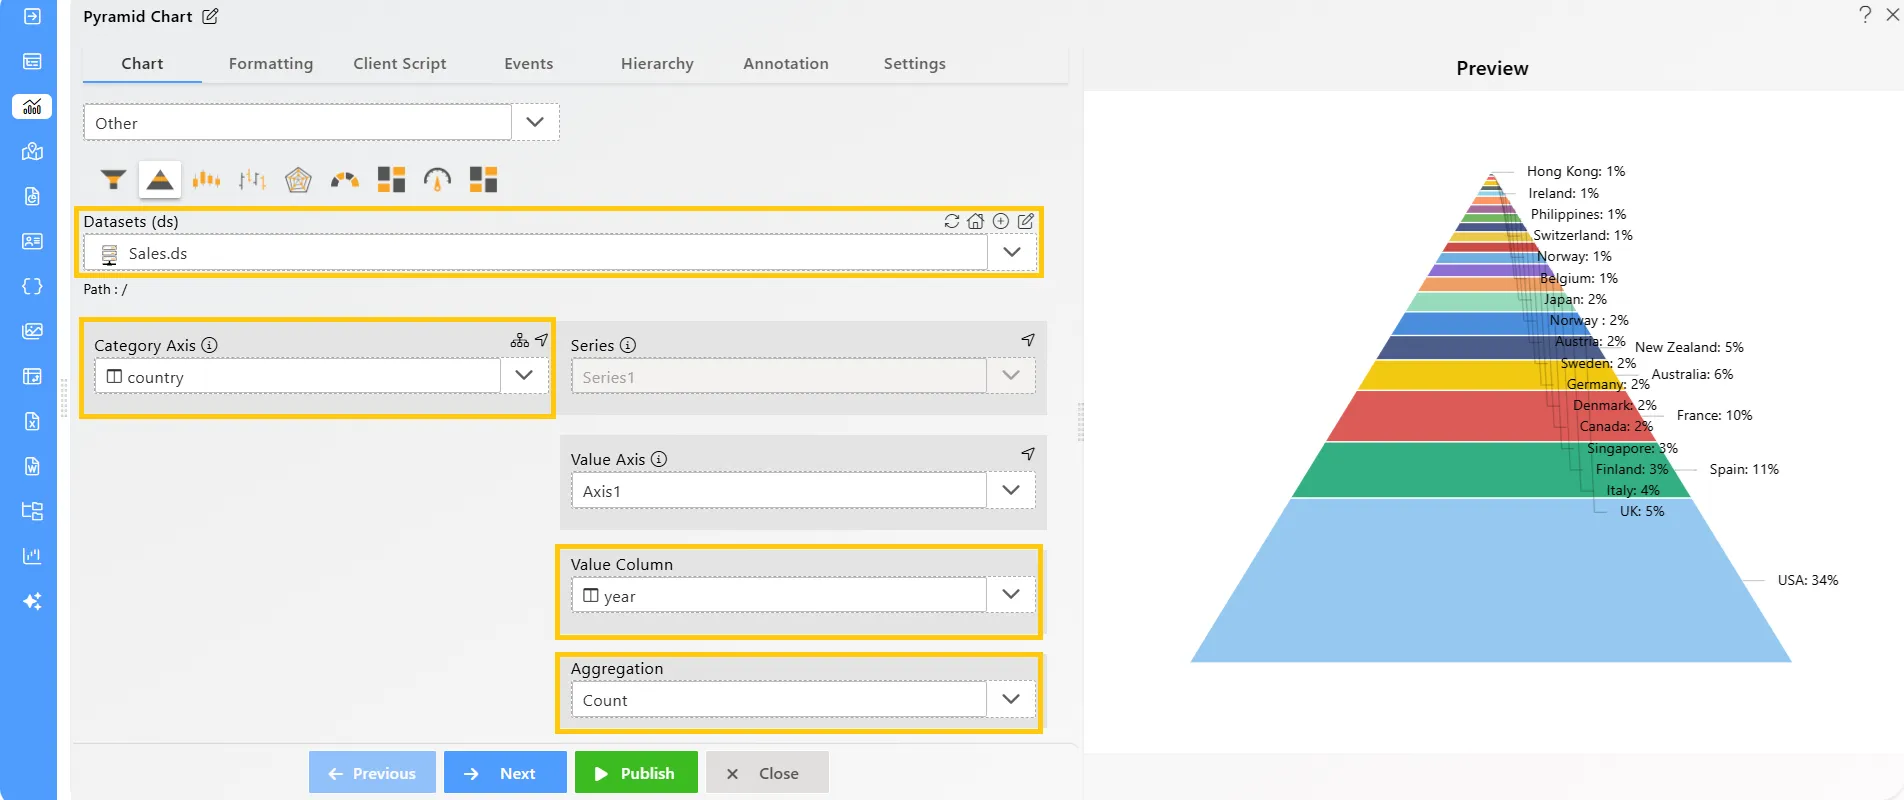Open the bar chart frame sidebar icon

click(32, 556)
